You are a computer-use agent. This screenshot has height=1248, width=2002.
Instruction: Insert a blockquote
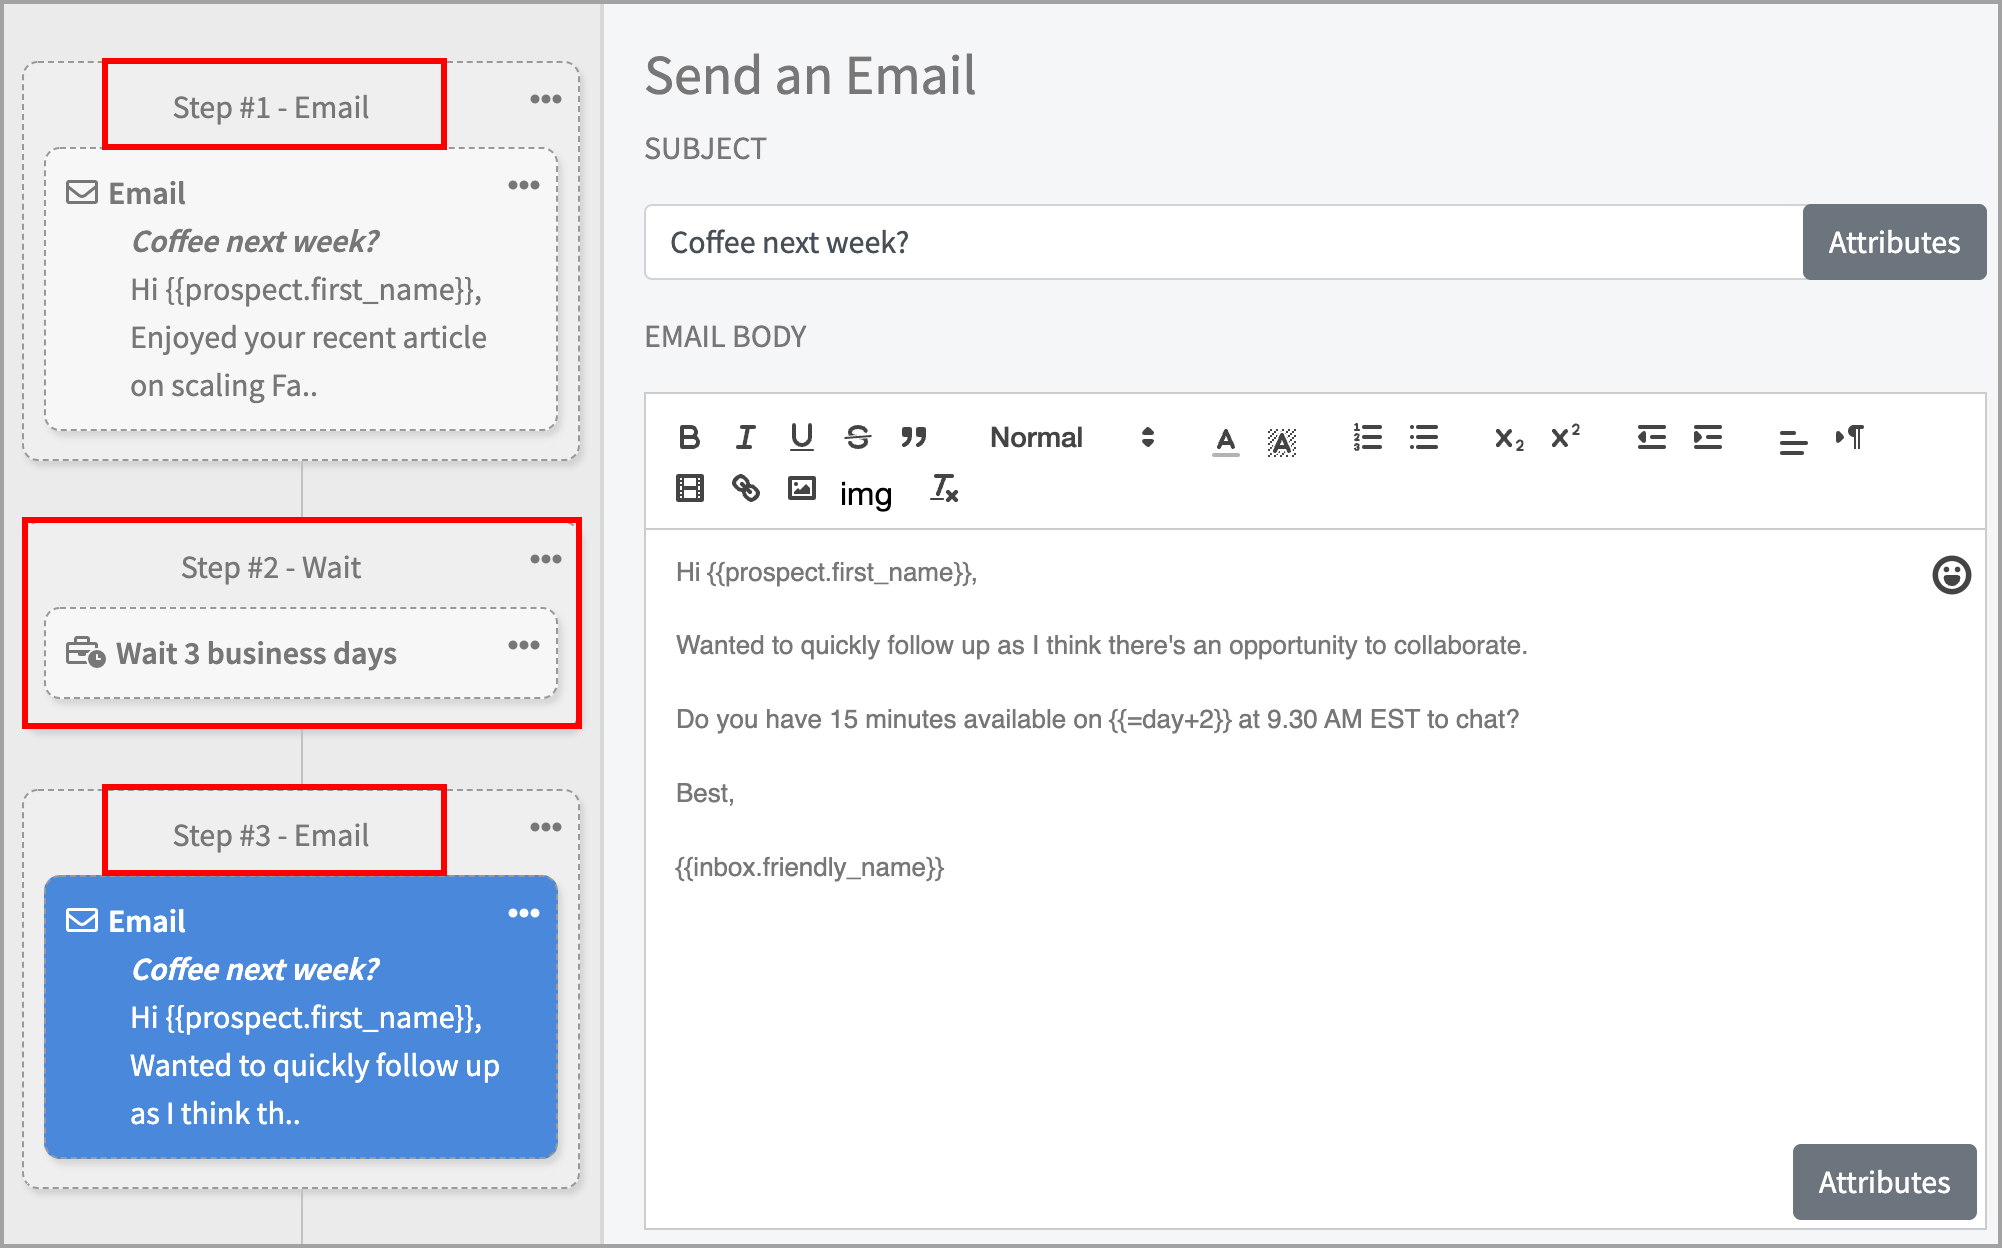pyautogui.click(x=913, y=437)
